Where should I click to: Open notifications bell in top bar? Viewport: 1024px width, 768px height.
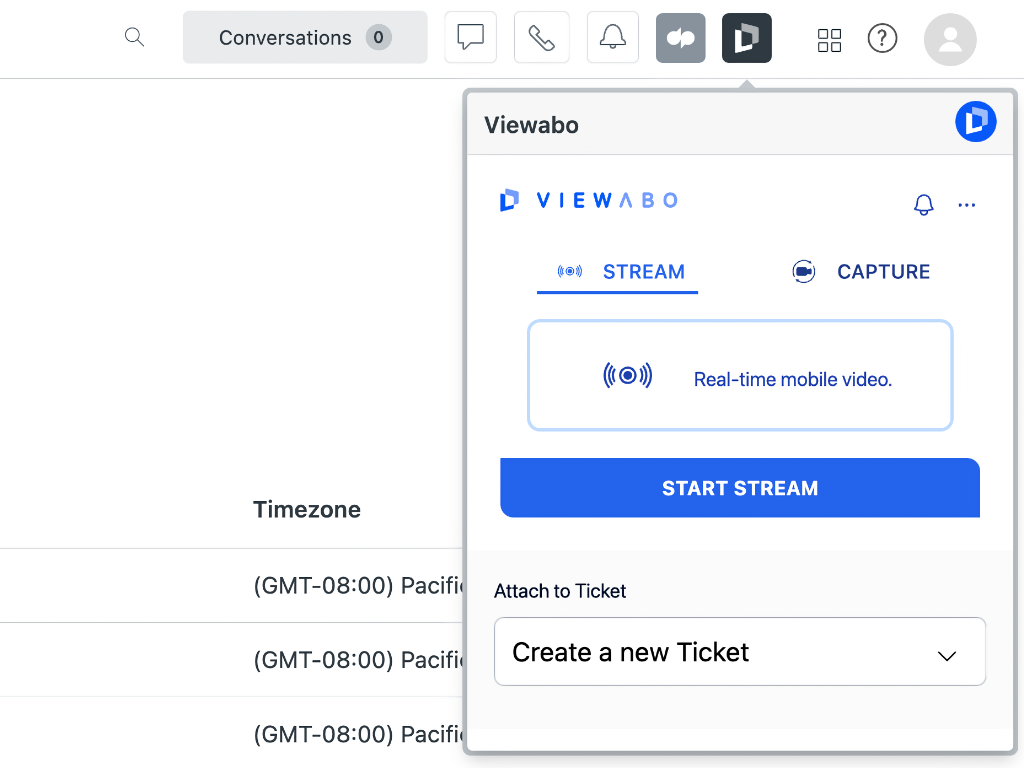[x=612, y=38]
